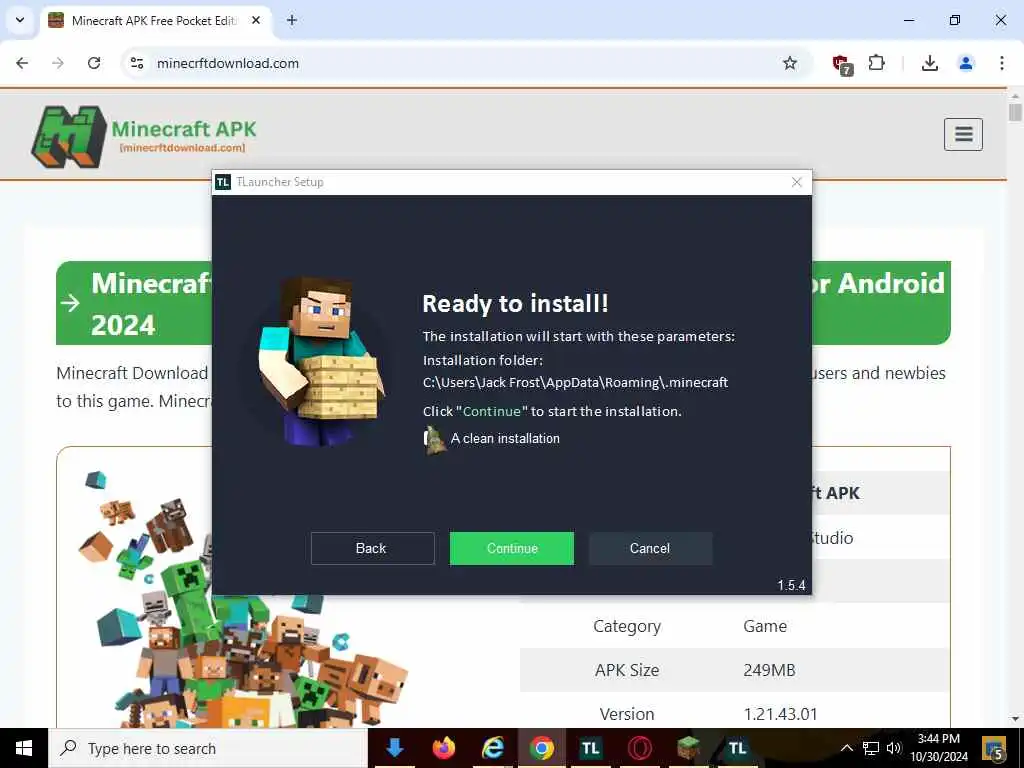
Task: Open the tab search dropdown chevron
Action: click(x=20, y=20)
